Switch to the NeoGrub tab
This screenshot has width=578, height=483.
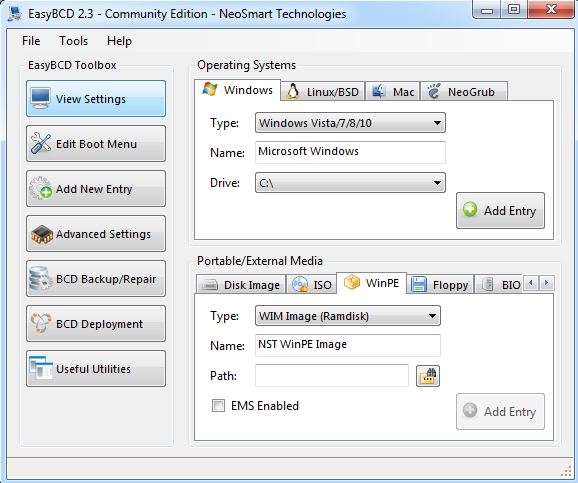click(464, 91)
